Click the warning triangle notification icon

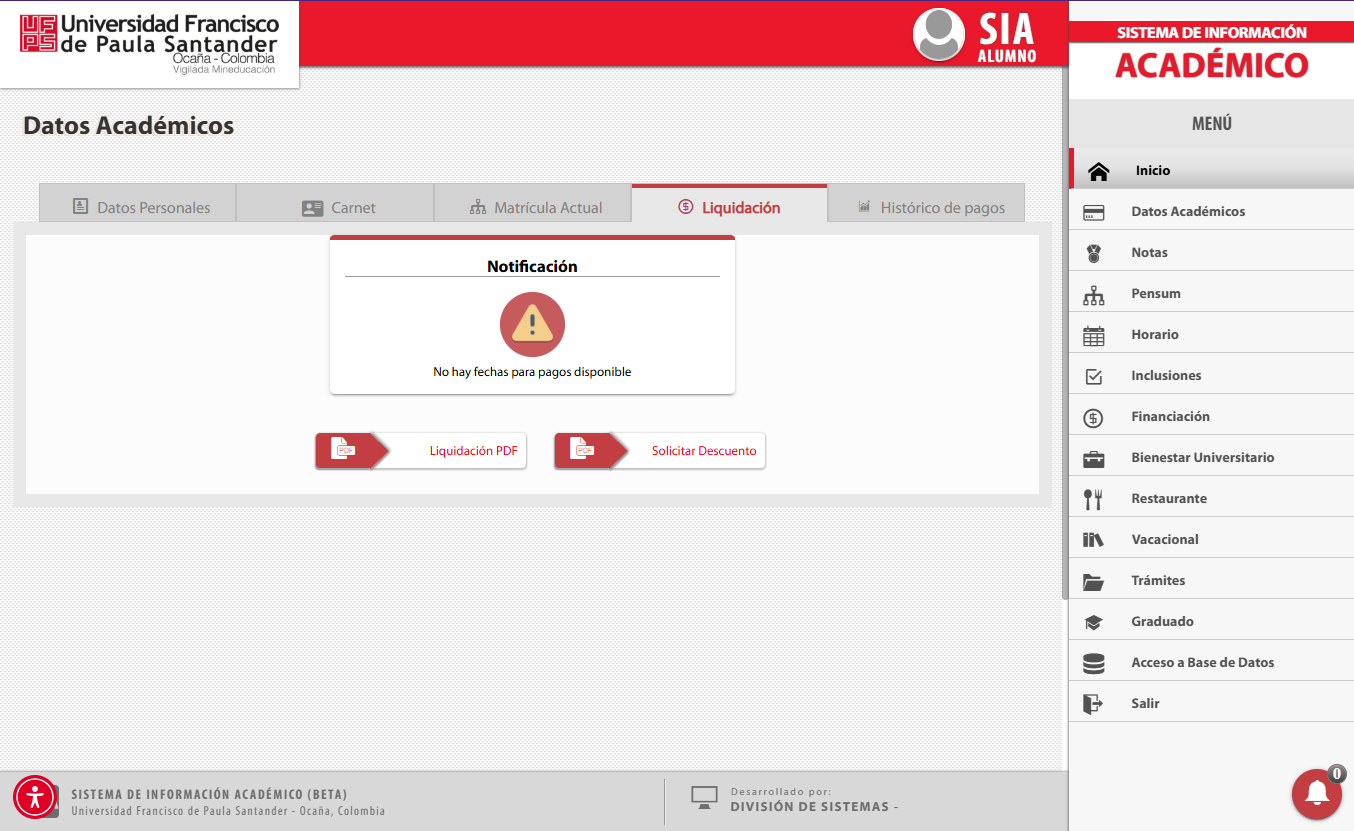(532, 324)
